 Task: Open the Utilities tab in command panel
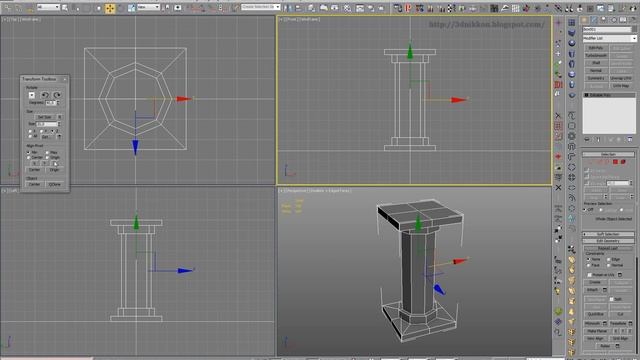pyautogui.click(x=632, y=20)
